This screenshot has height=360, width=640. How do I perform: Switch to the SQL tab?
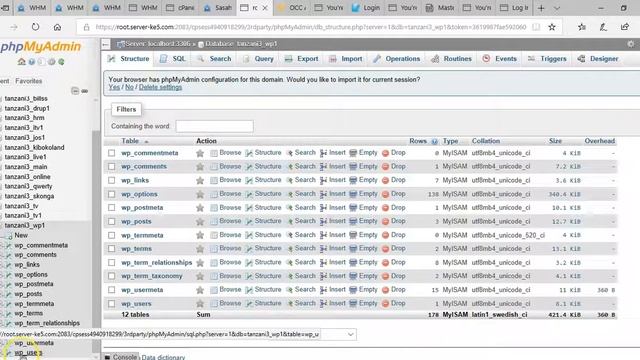[x=173, y=59]
